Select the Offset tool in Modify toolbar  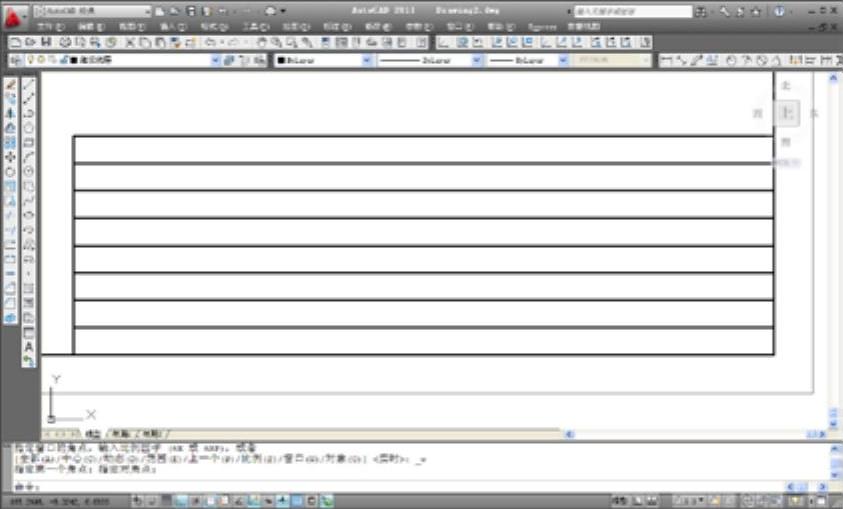click(10, 128)
